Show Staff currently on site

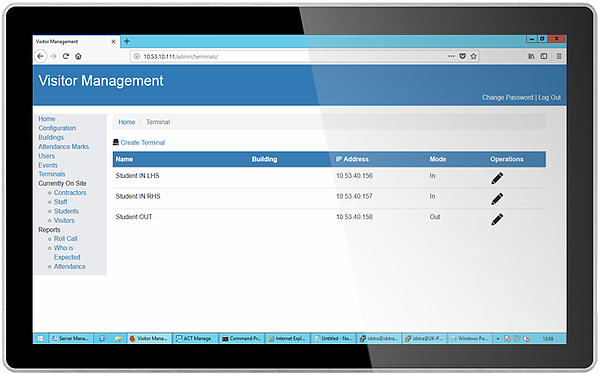(60, 202)
